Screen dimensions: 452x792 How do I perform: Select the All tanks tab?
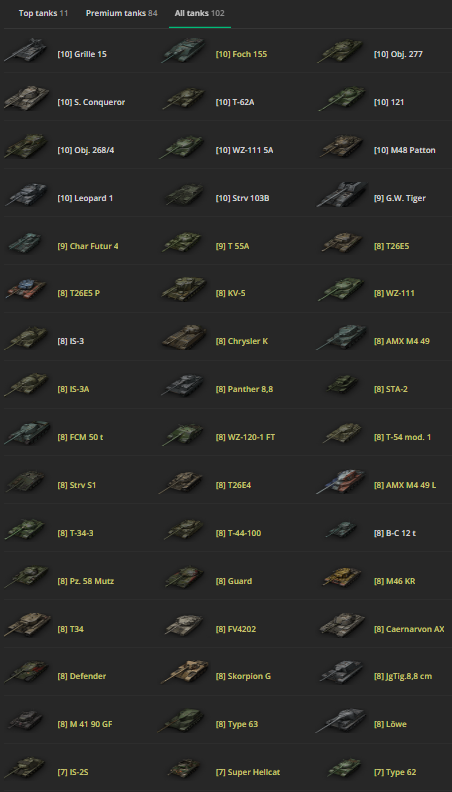point(200,13)
